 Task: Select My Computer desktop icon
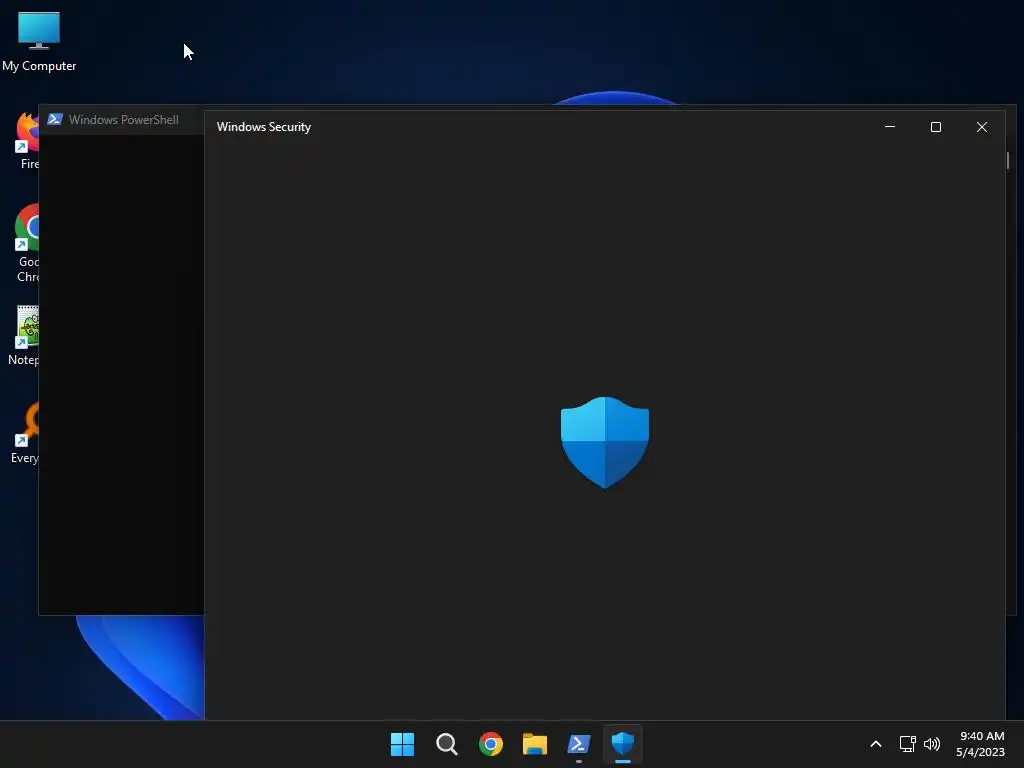click(x=39, y=42)
